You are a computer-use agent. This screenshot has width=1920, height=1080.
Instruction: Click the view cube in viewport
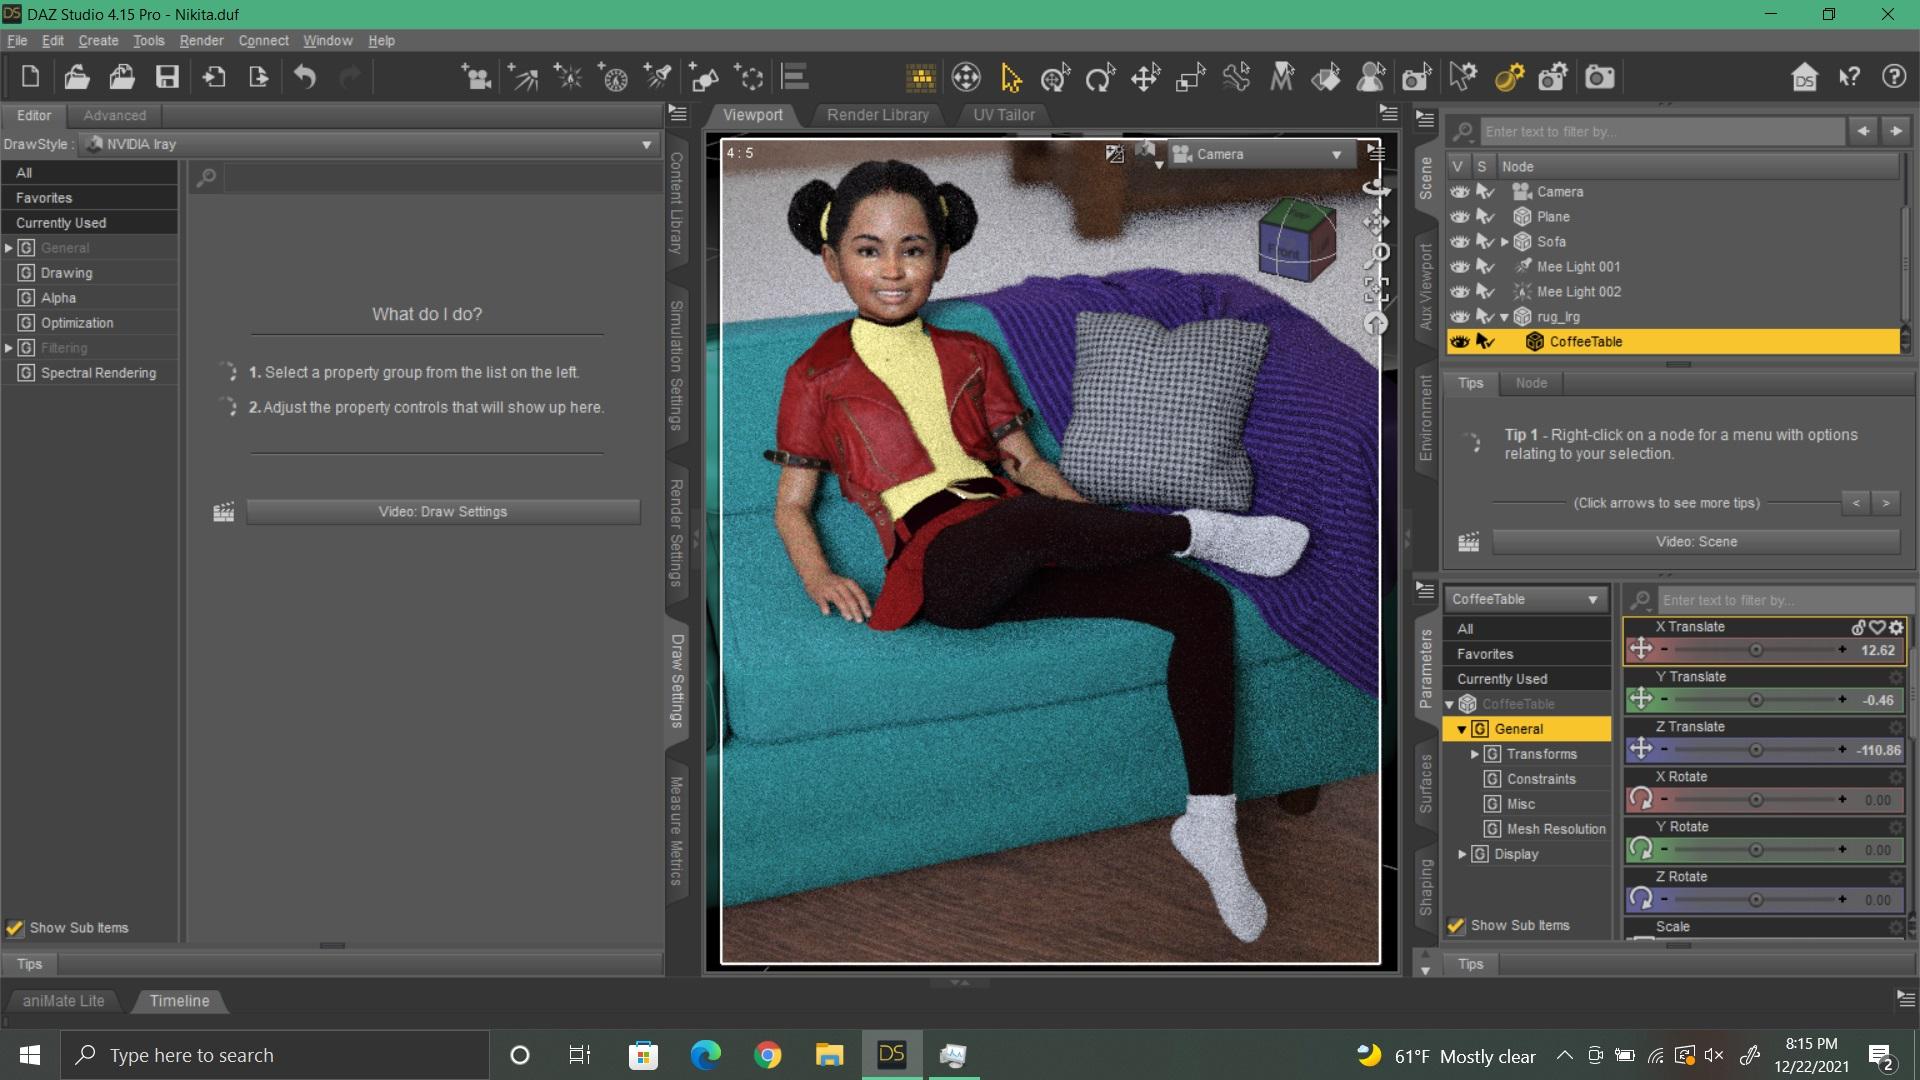[x=1296, y=240]
